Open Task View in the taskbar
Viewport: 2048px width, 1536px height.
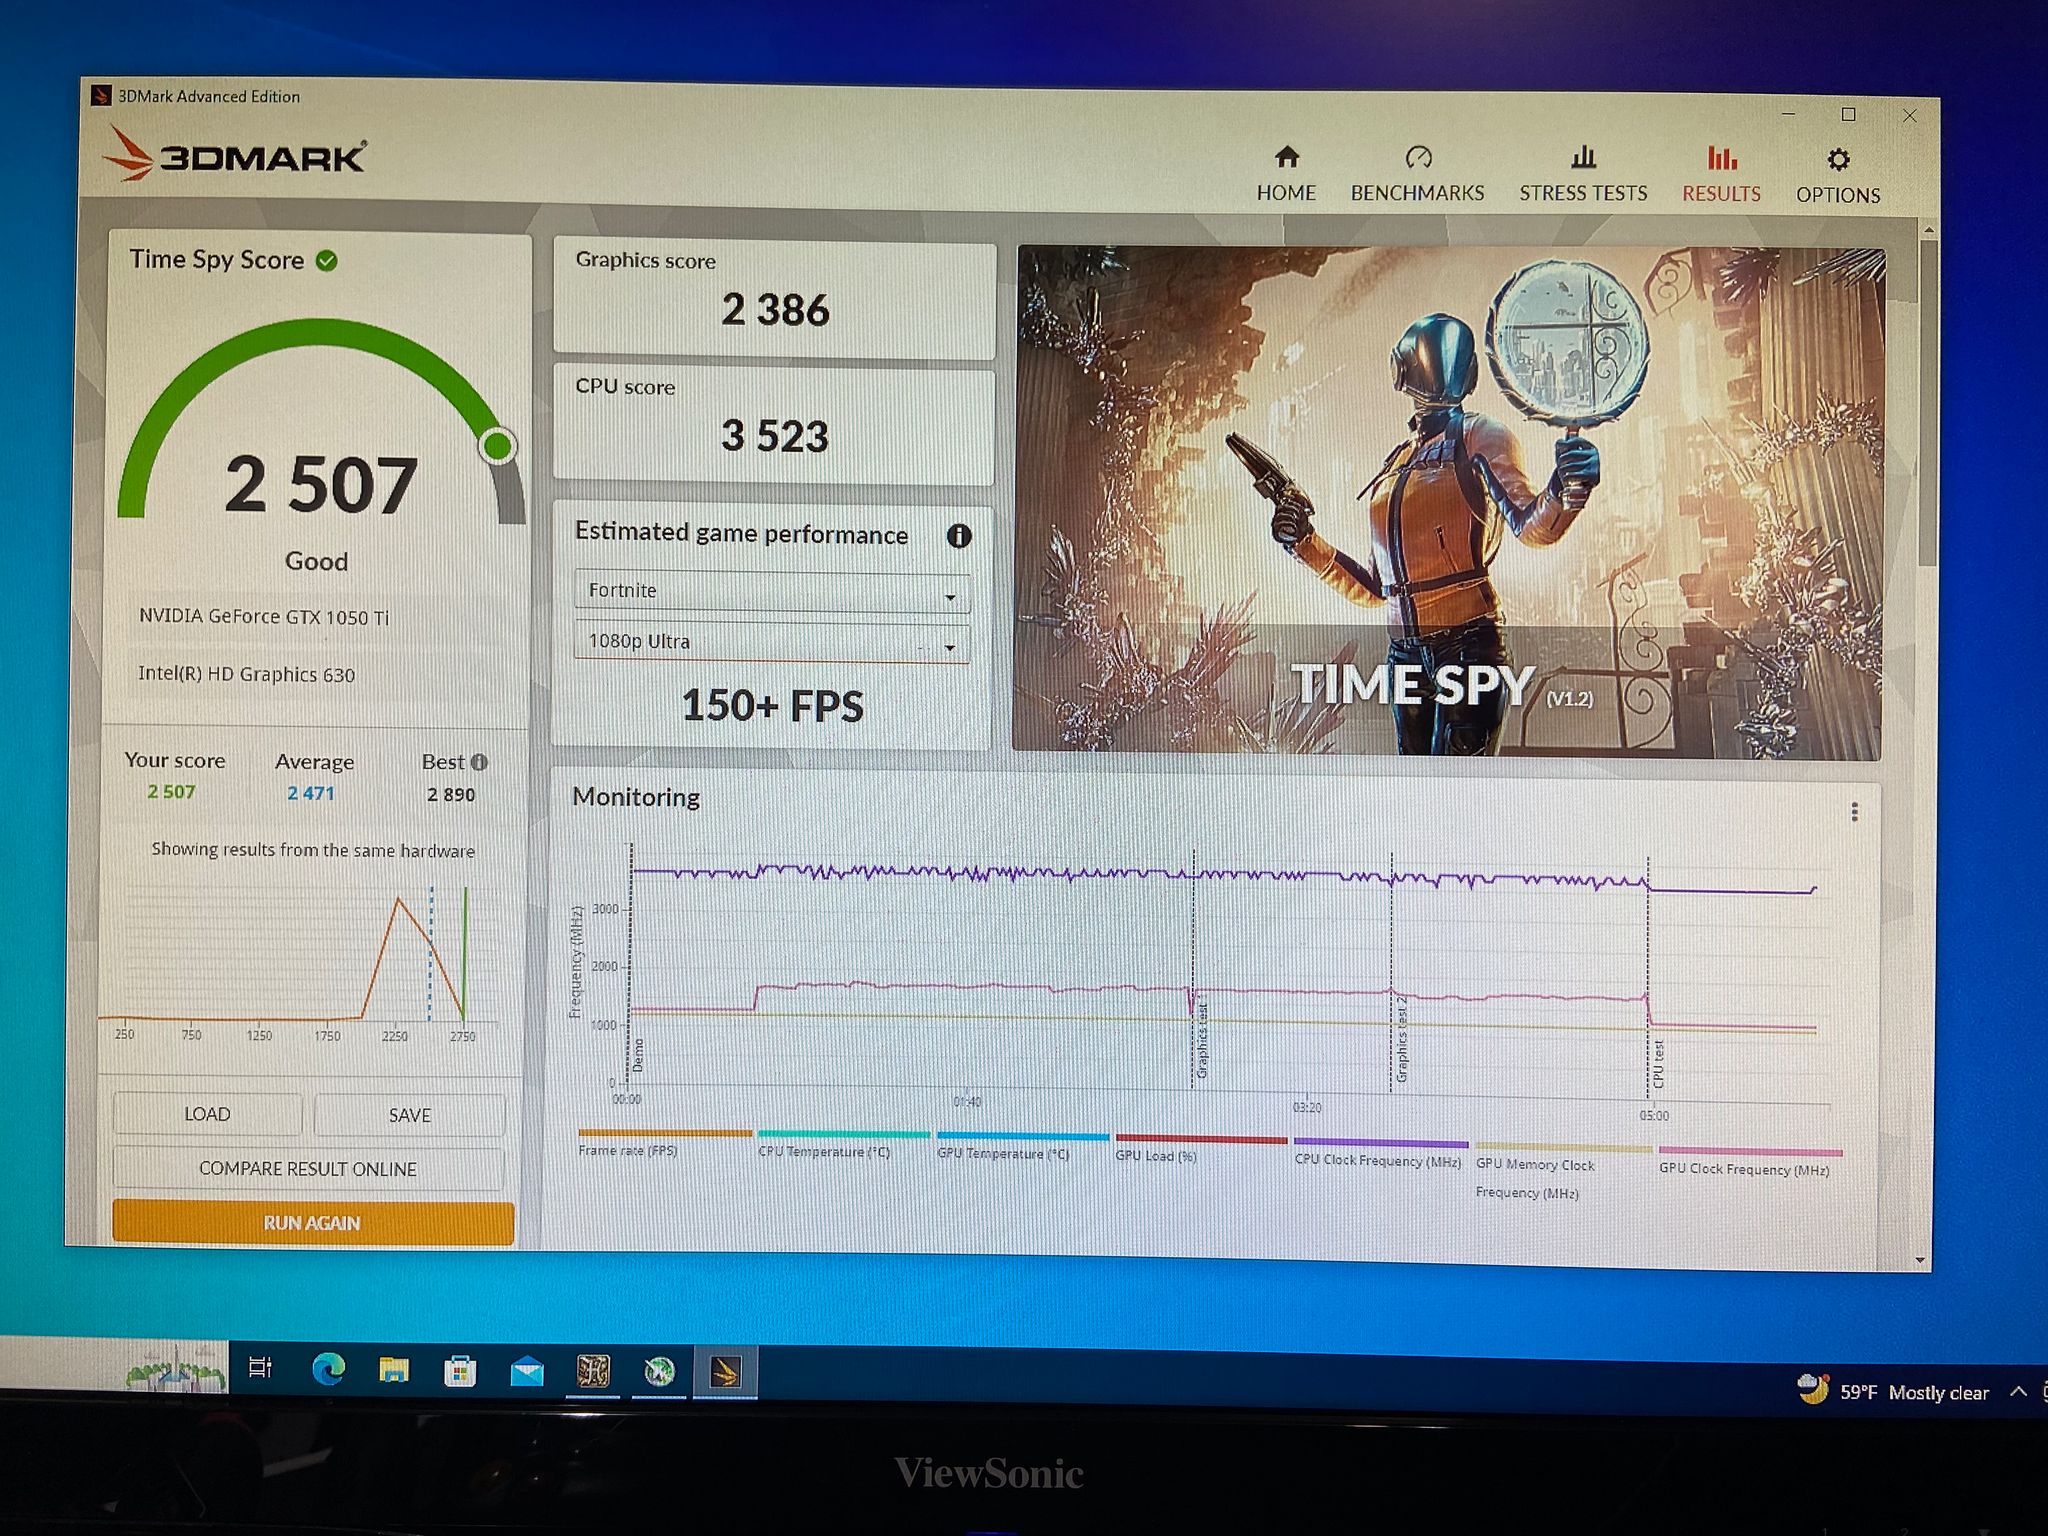[260, 1367]
